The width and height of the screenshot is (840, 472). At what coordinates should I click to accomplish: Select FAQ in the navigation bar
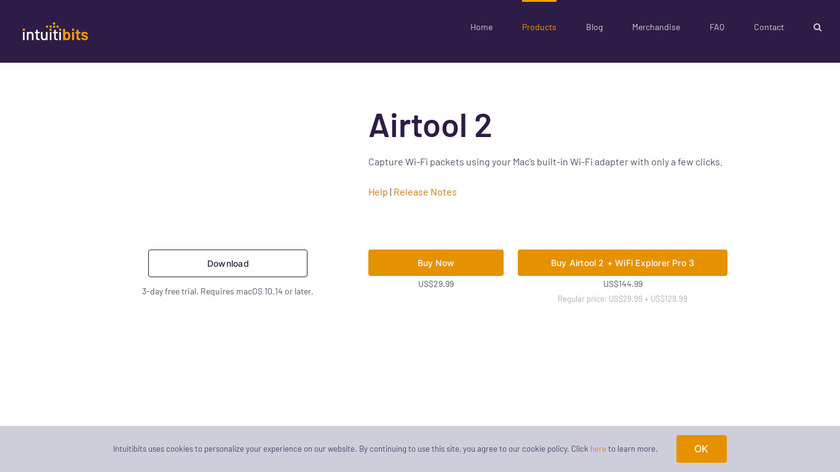click(717, 27)
